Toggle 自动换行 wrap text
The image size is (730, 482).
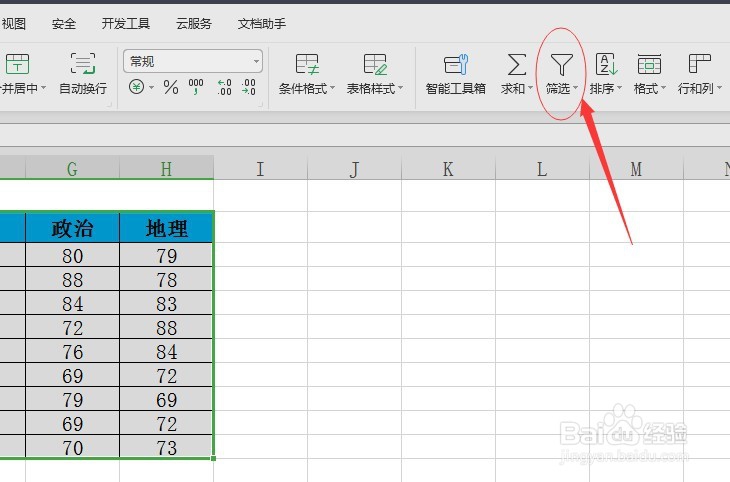click(83, 74)
